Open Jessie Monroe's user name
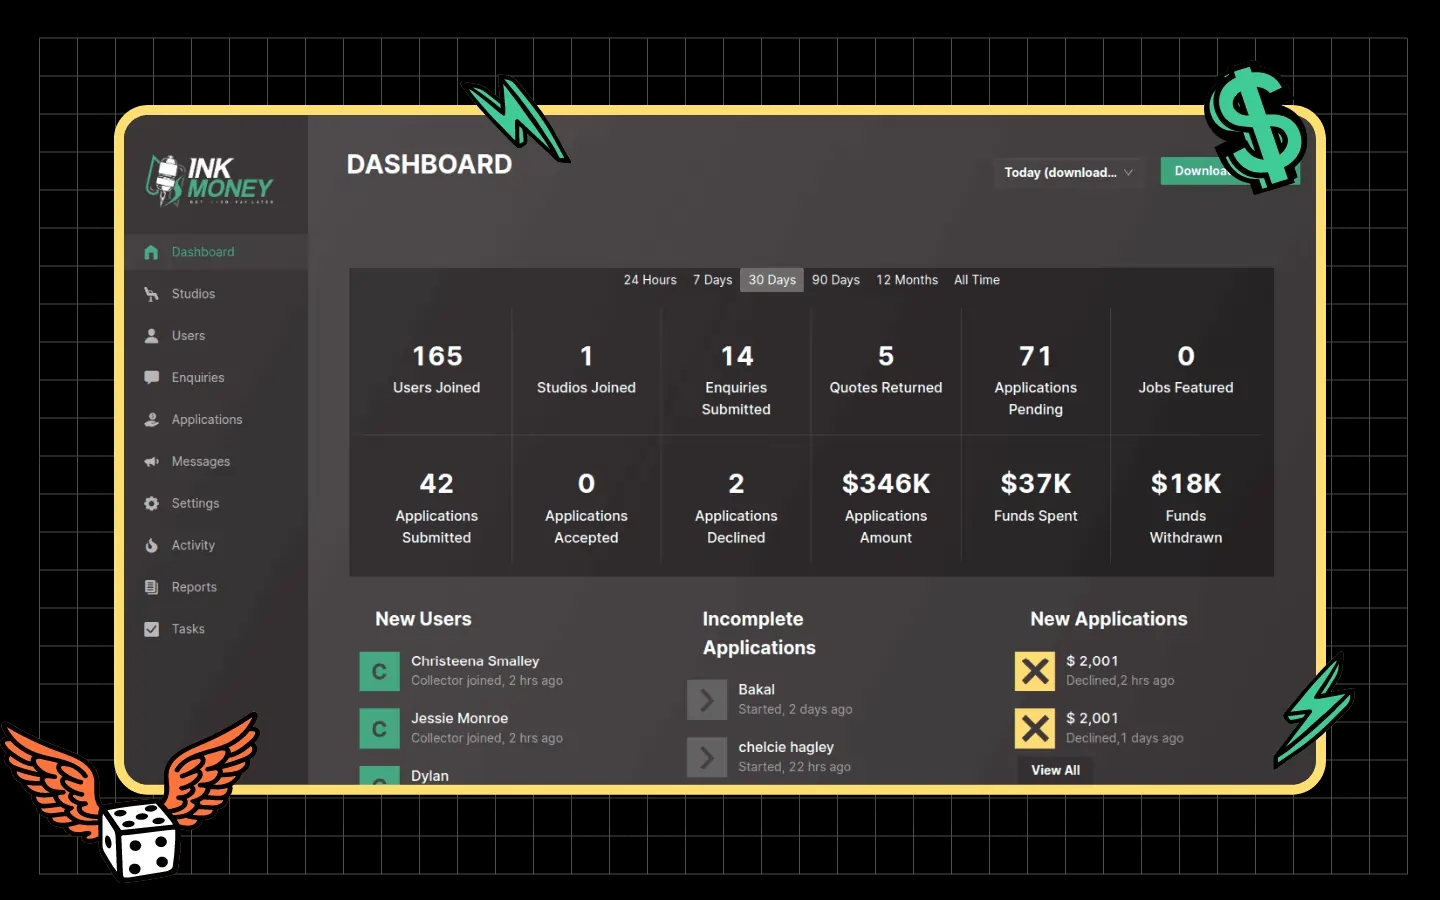Image resolution: width=1440 pixels, height=900 pixels. [459, 718]
